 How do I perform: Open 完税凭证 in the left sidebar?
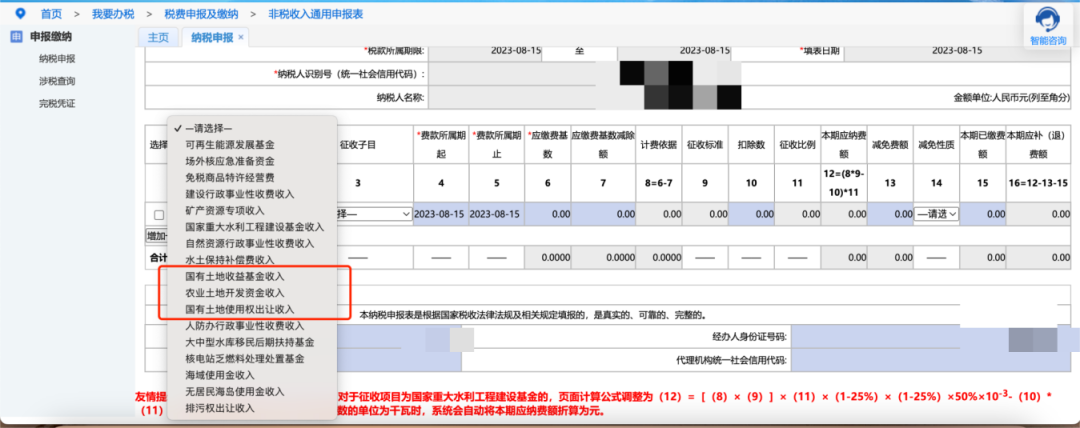57,103
